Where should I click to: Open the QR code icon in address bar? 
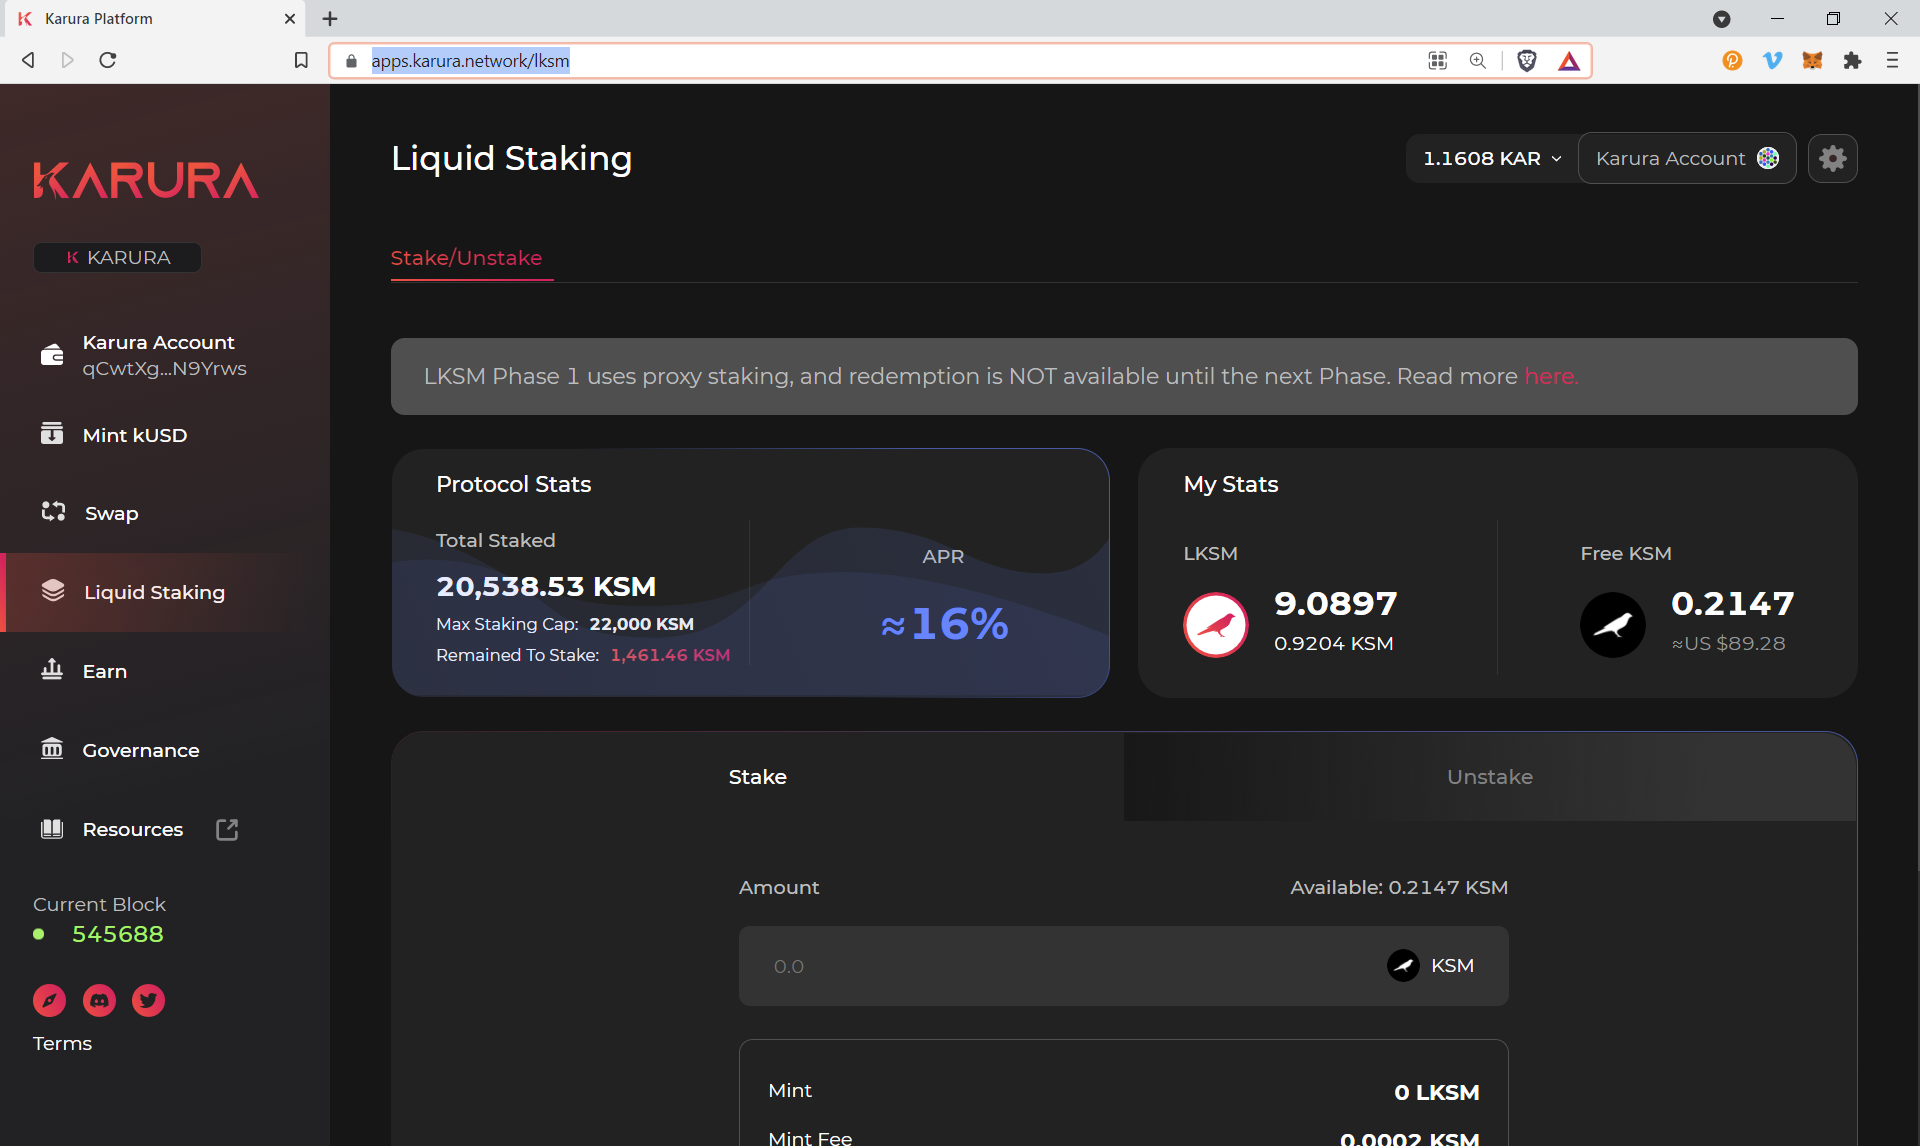coord(1438,61)
